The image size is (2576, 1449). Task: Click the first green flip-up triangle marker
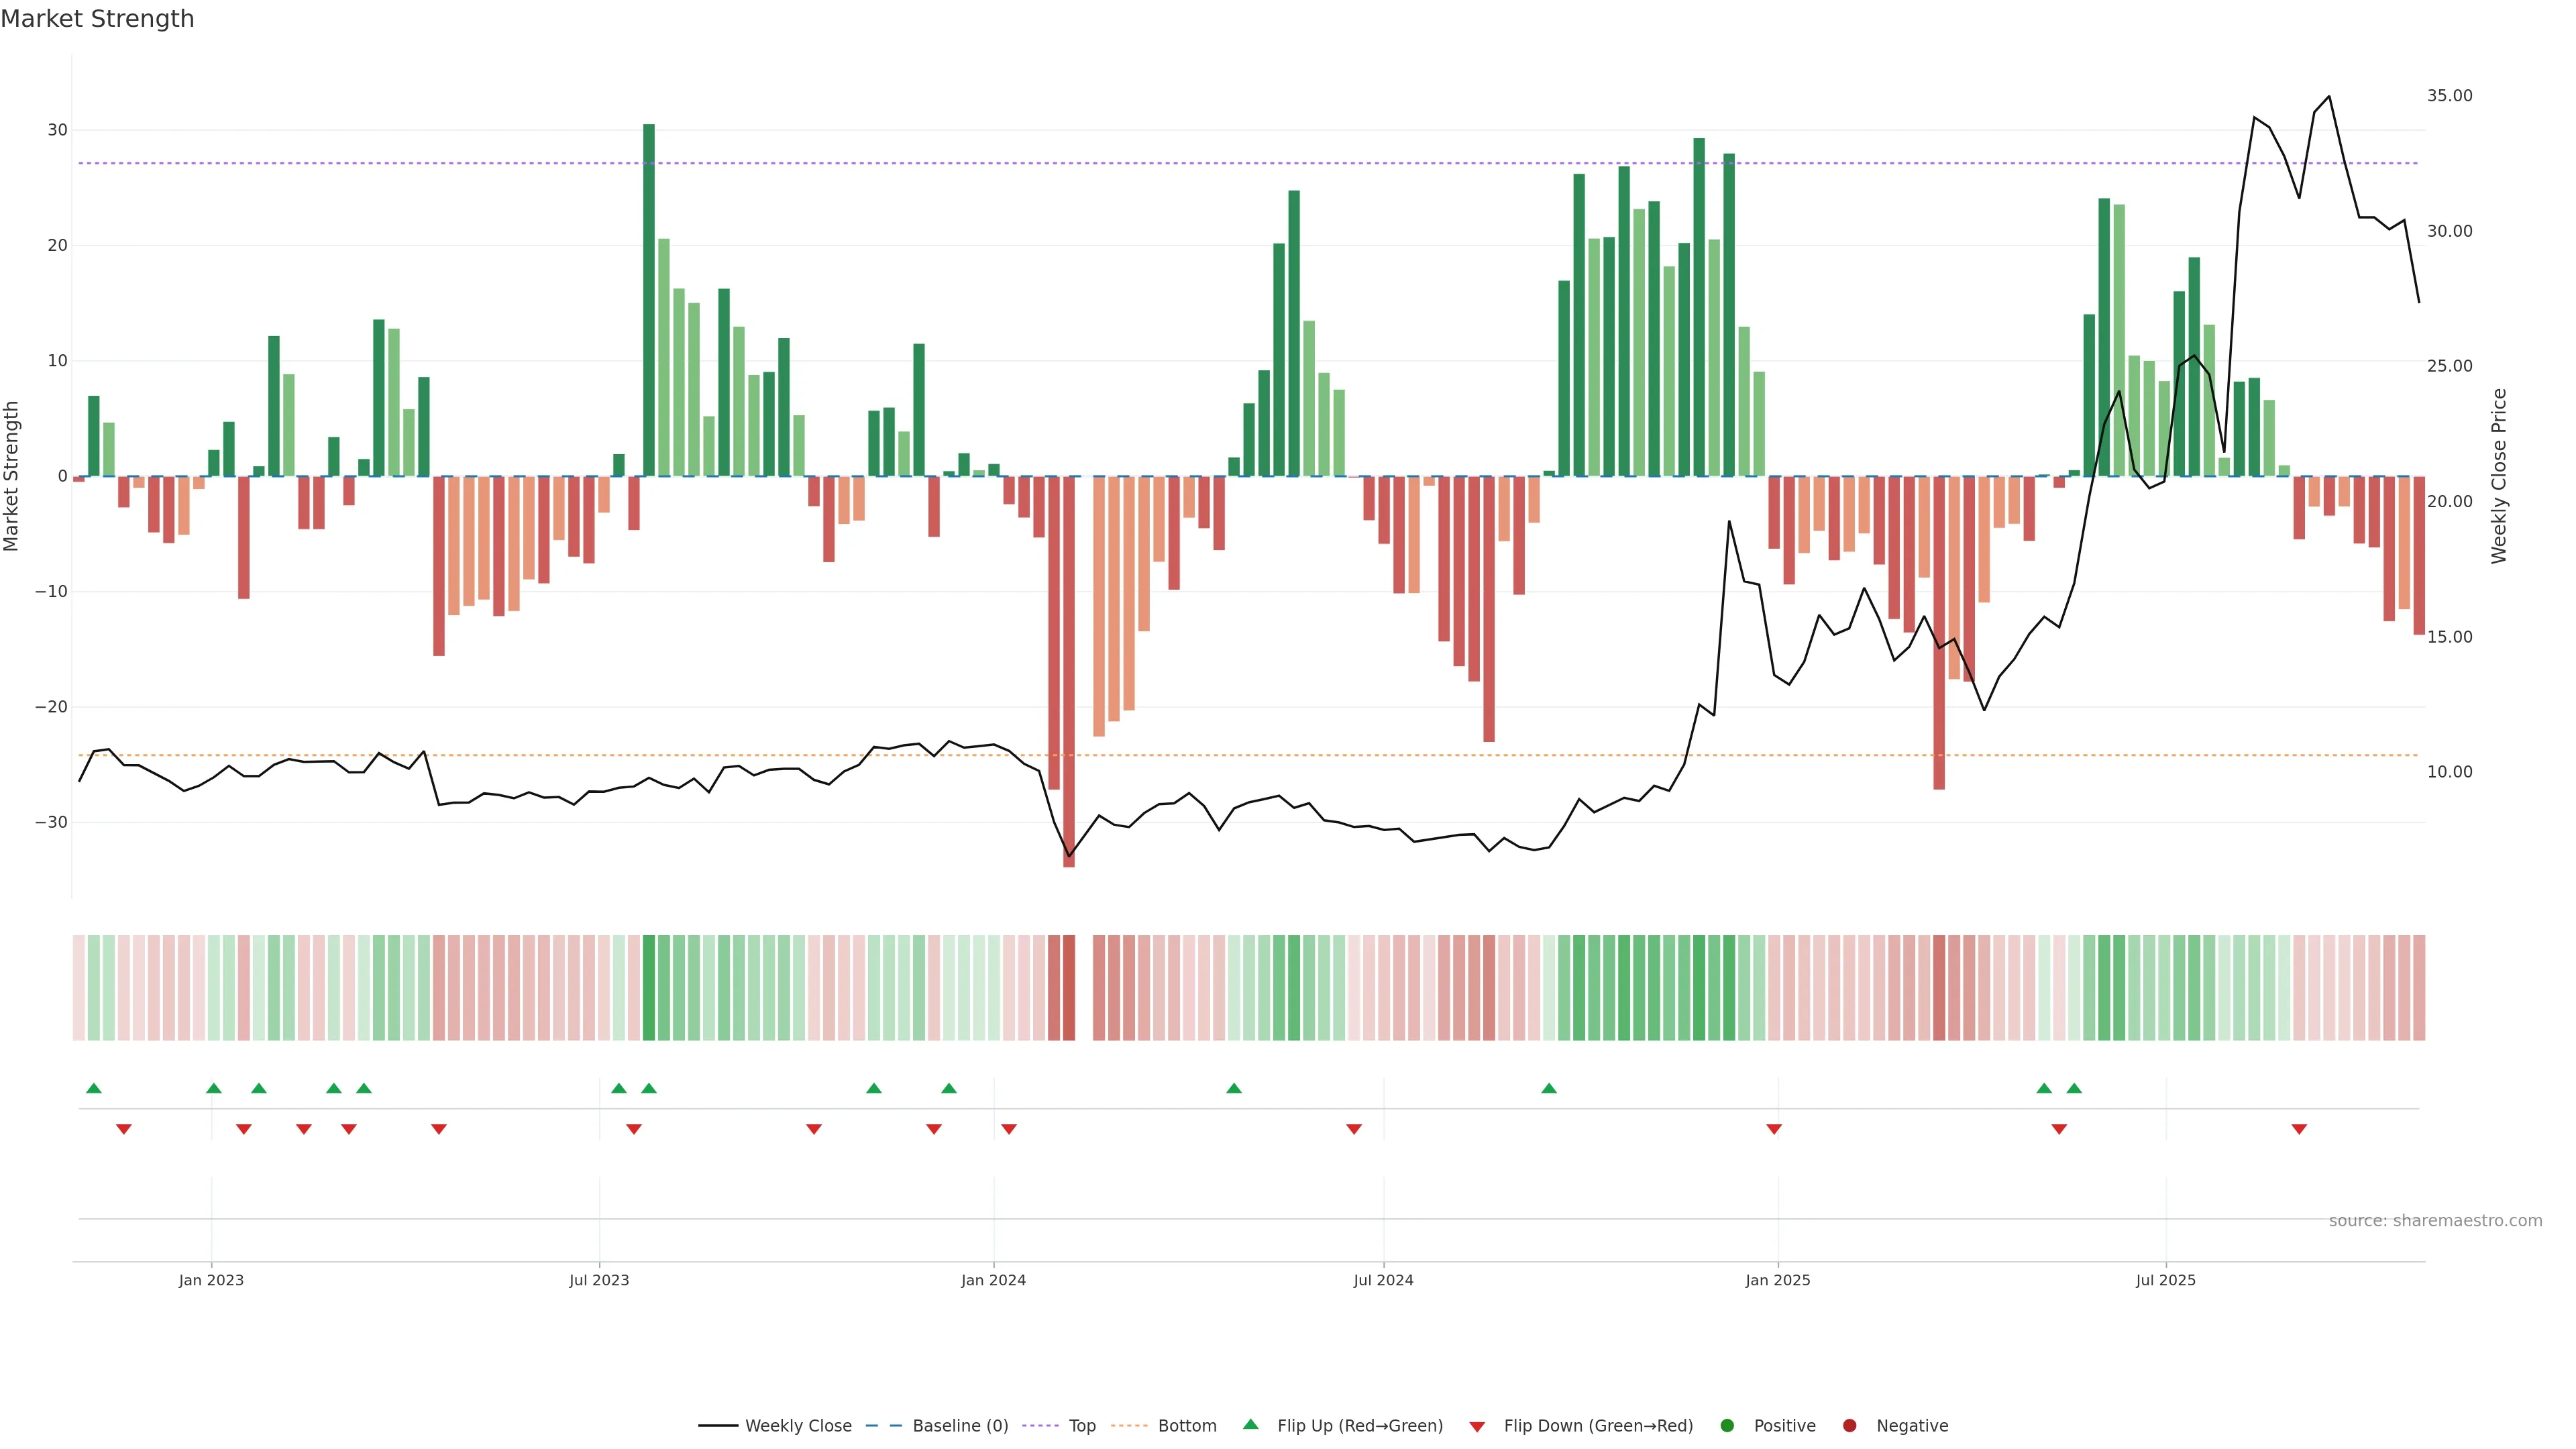[x=94, y=1088]
